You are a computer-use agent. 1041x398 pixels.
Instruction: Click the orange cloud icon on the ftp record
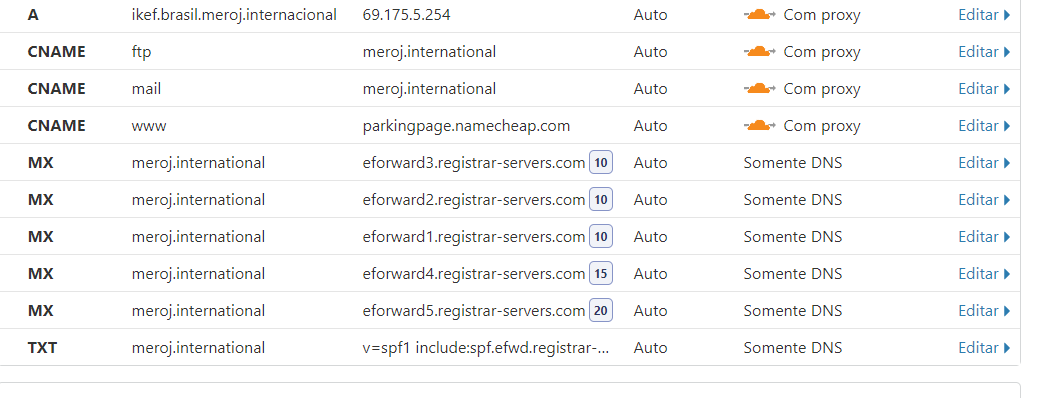[760, 52]
